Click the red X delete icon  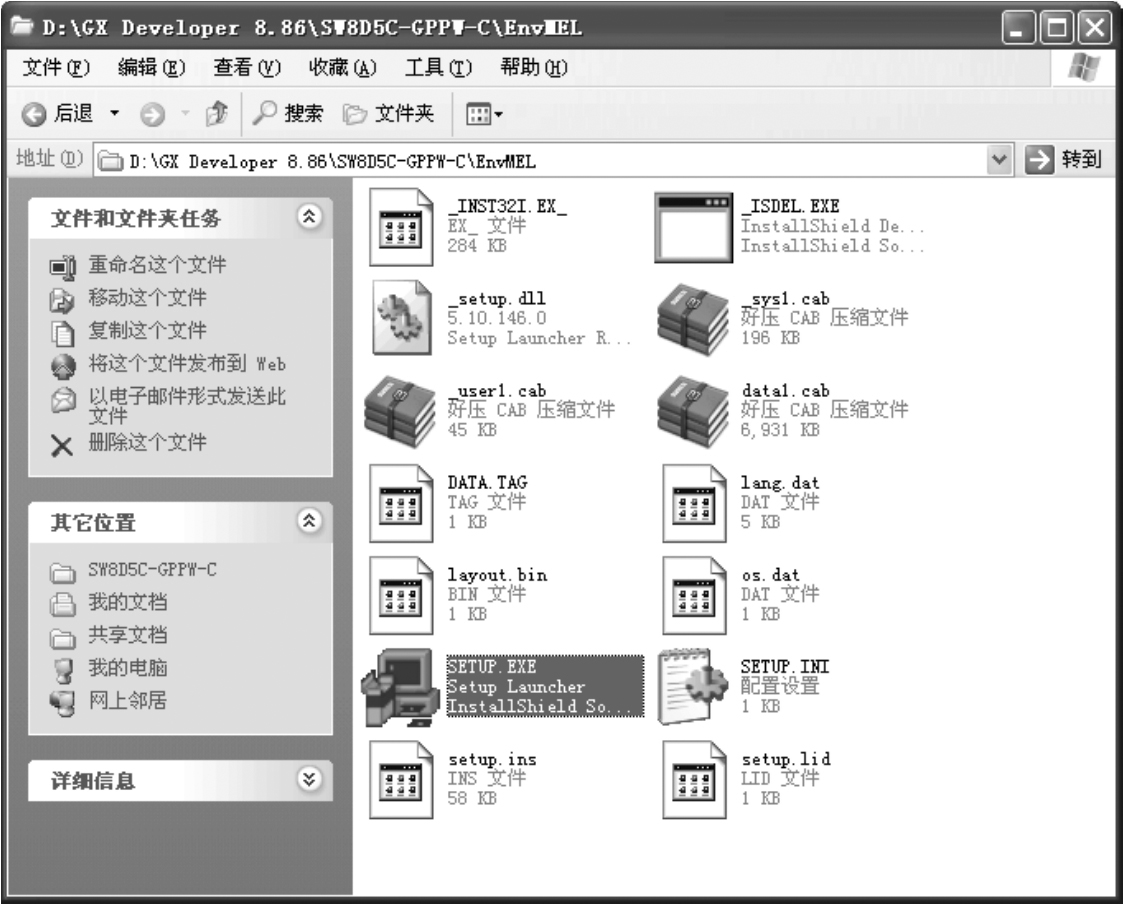coord(62,446)
